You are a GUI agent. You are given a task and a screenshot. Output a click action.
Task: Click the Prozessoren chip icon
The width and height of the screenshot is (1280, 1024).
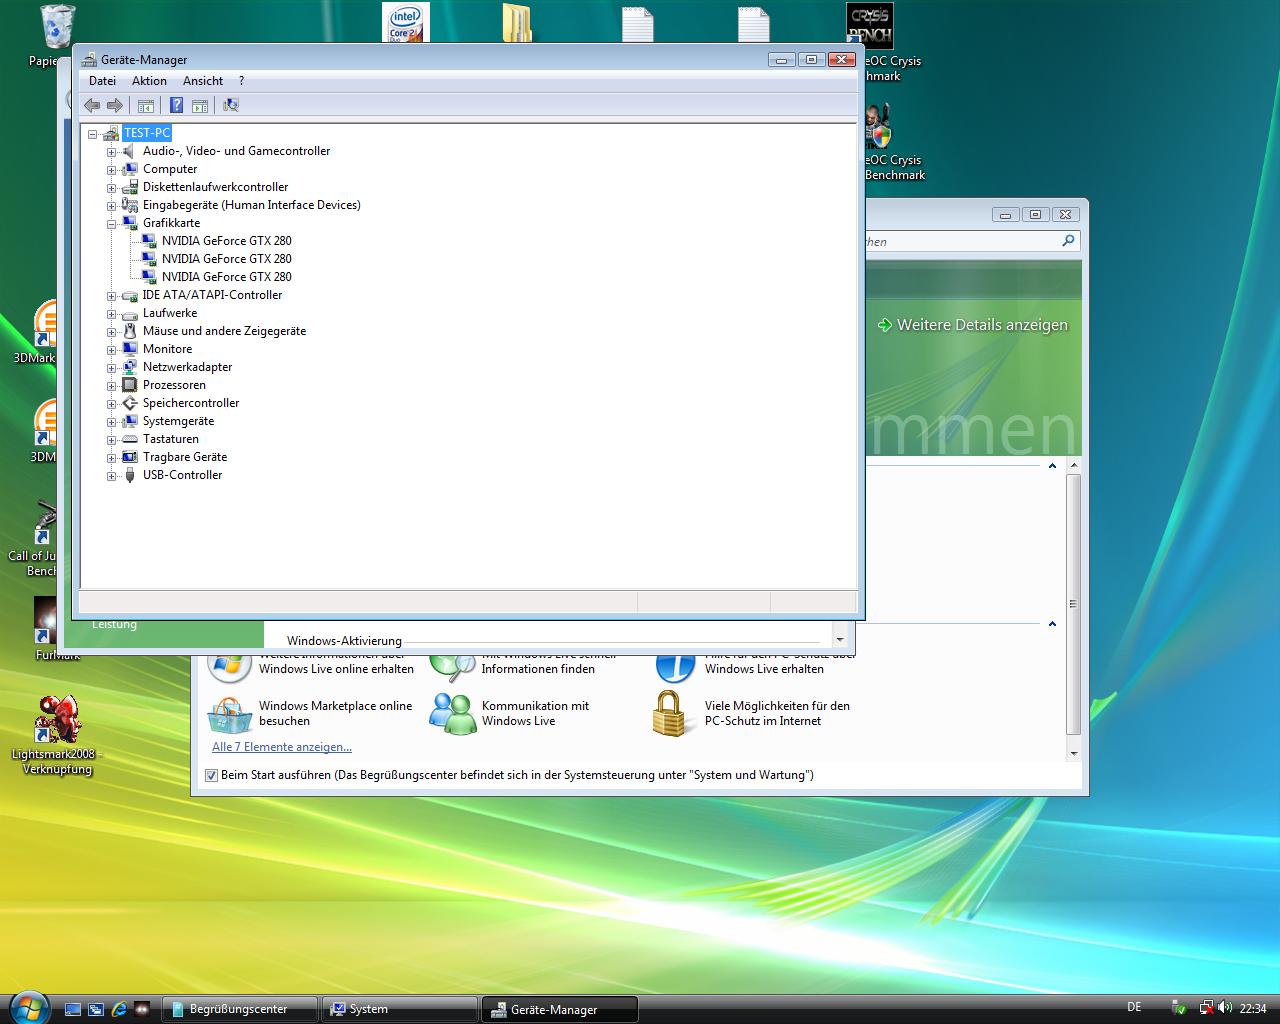[129, 385]
